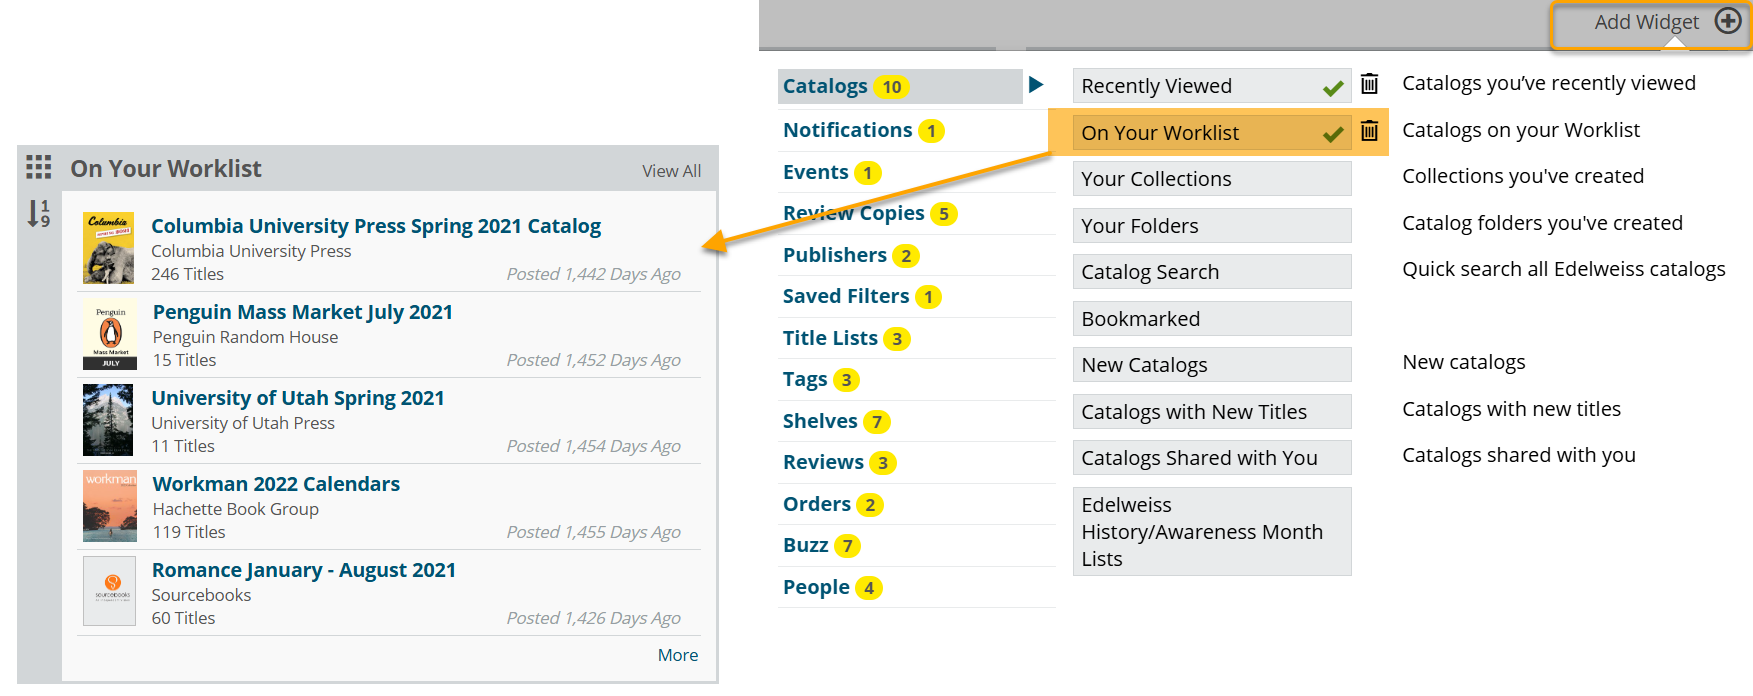Remove the On Your Worklist widget
1753x696 pixels.
coord(1369,131)
